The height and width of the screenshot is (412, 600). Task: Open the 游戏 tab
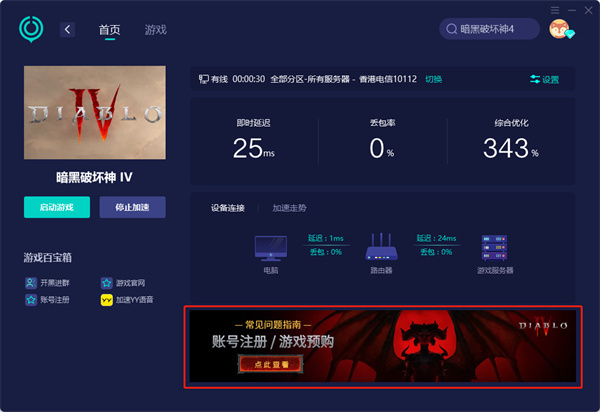[156, 30]
